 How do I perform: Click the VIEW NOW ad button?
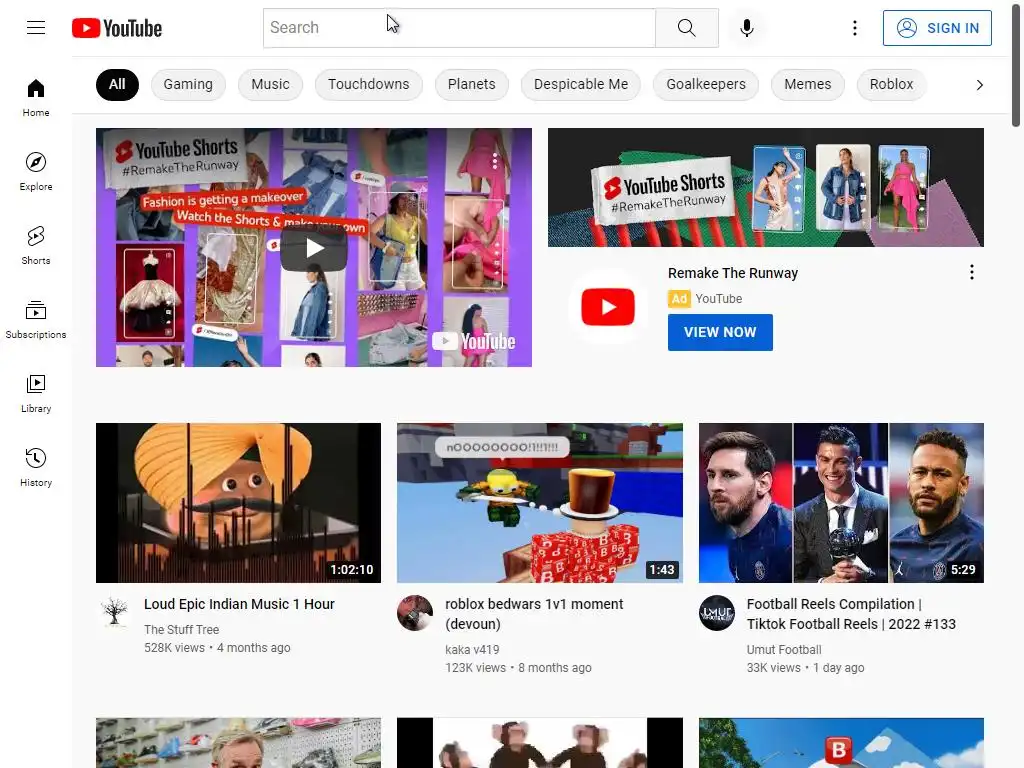tap(720, 332)
